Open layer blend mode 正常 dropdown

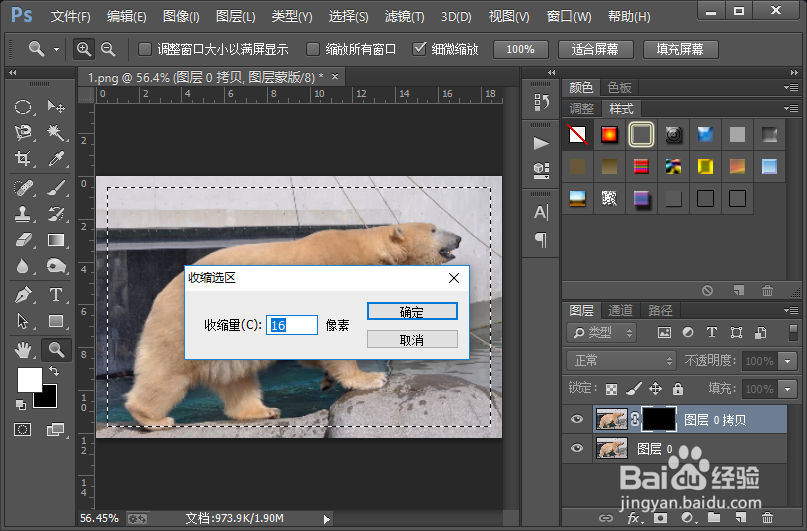[x=621, y=361]
